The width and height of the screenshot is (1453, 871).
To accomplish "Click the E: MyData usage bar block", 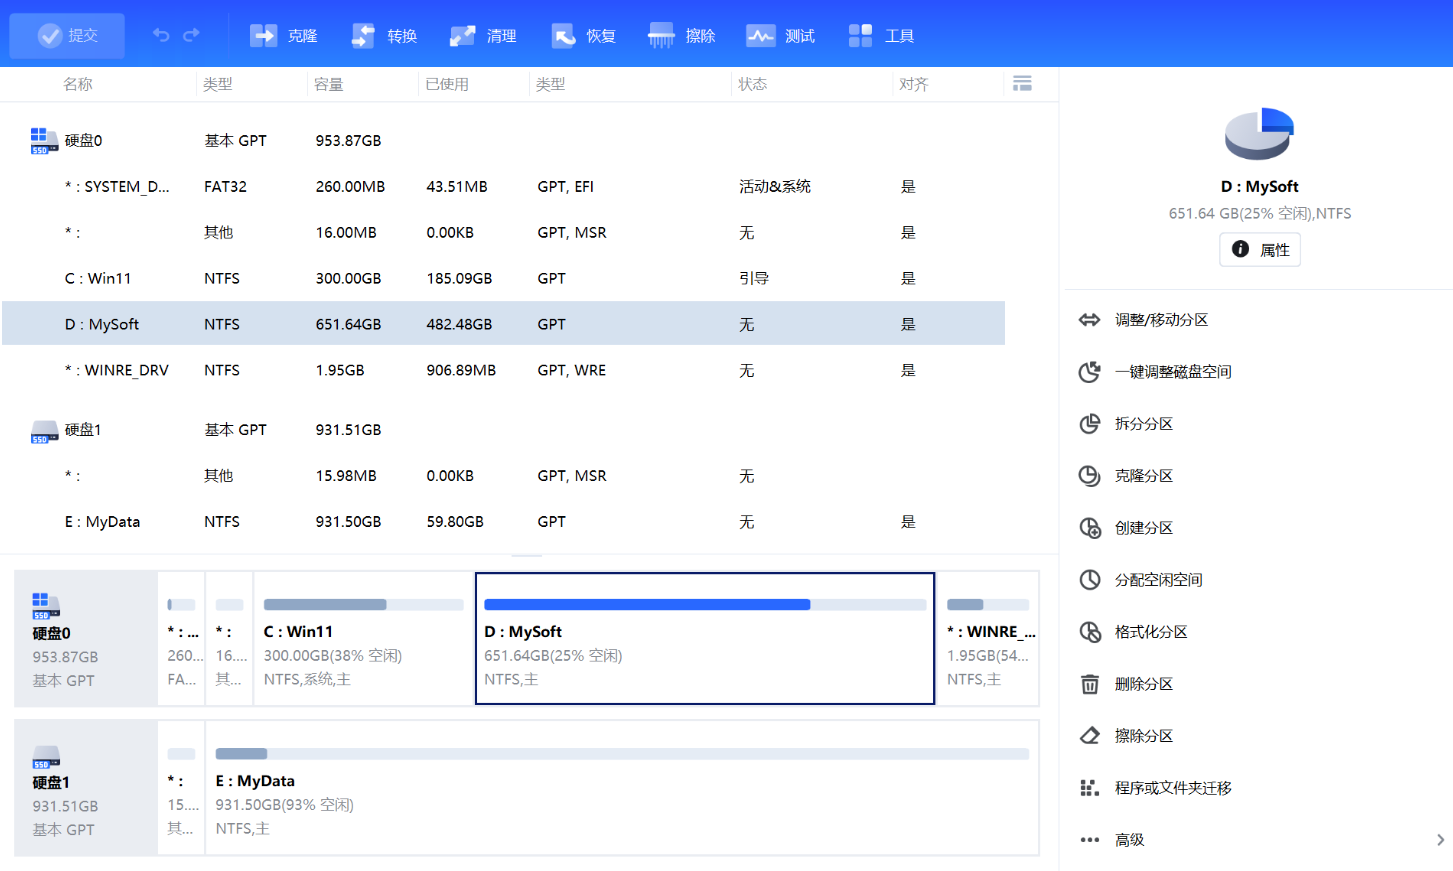I will tap(621, 789).
